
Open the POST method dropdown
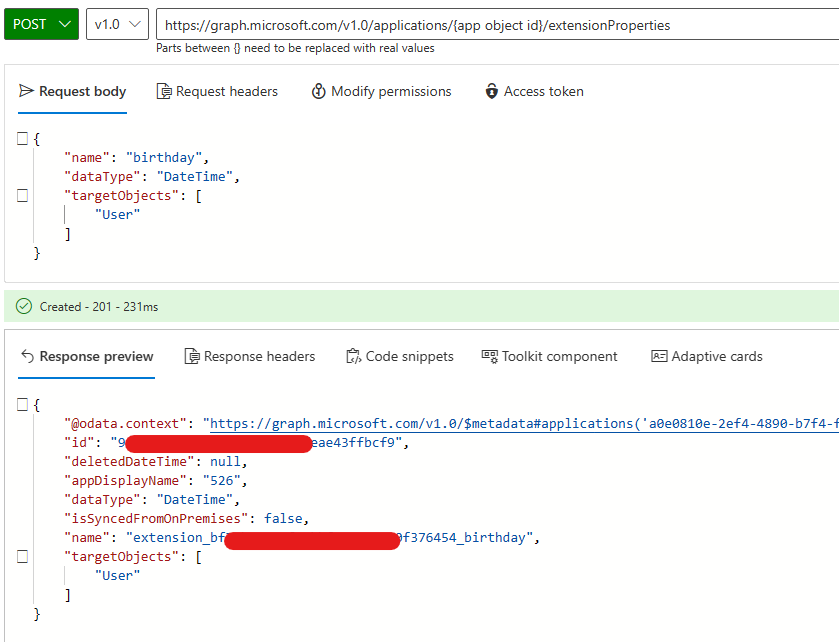40,23
